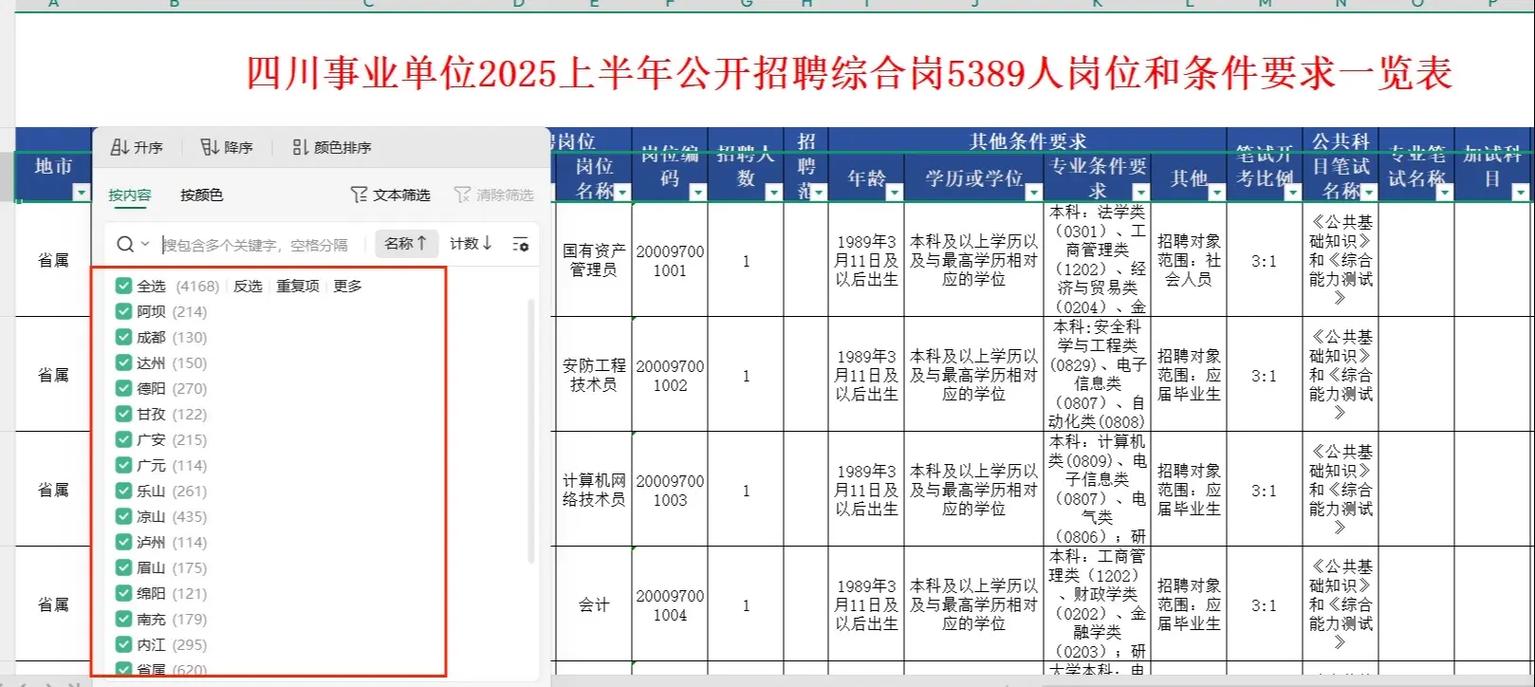Open the 地市 column filter dropdown
Screen dimensions: 1535x687
(83, 193)
